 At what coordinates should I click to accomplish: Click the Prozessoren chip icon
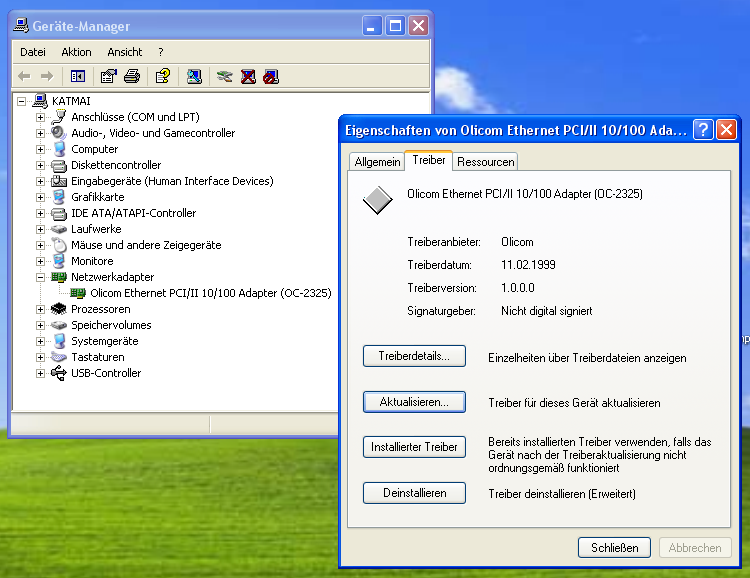coord(59,309)
